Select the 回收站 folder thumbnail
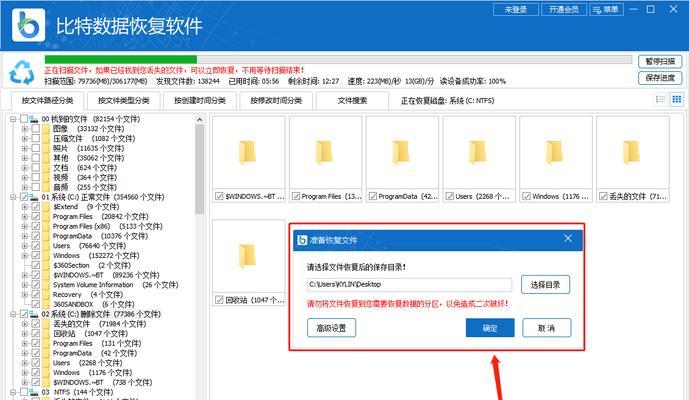689x400 pixels. 249,256
